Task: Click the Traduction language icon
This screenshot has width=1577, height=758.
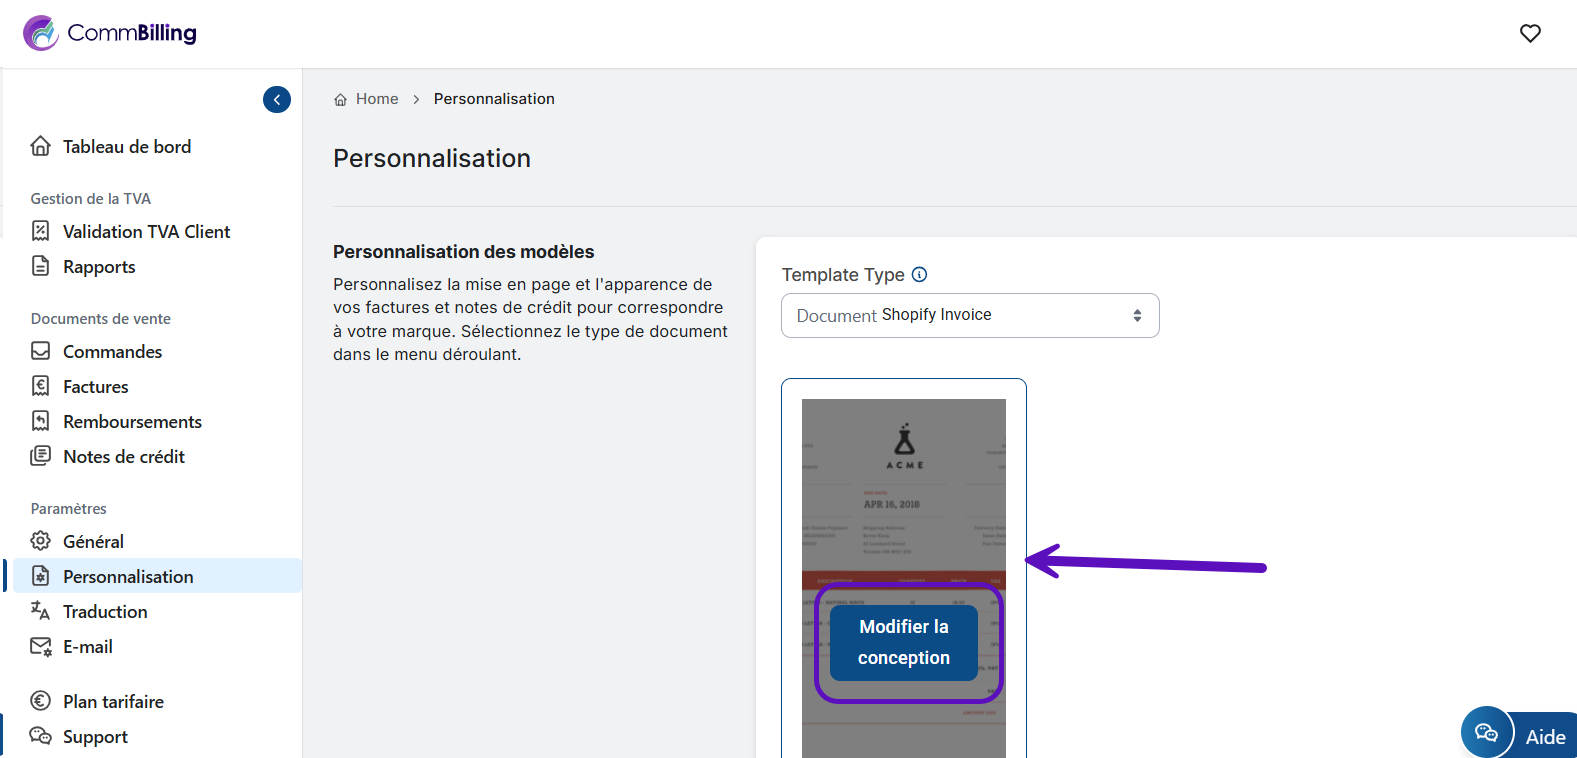Action: point(41,611)
